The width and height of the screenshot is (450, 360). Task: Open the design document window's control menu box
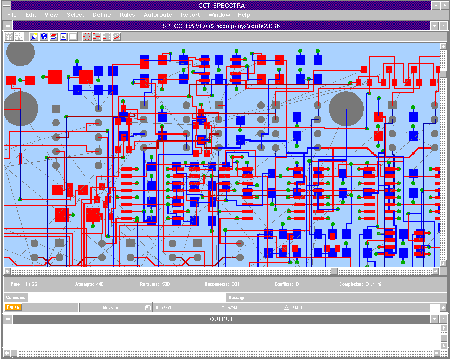(8, 26)
